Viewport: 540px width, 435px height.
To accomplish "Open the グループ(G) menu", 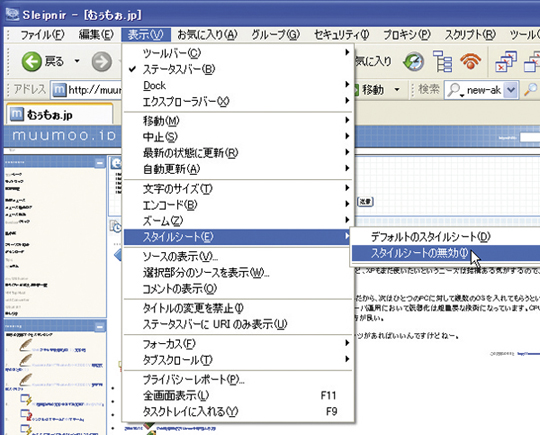I will point(275,35).
